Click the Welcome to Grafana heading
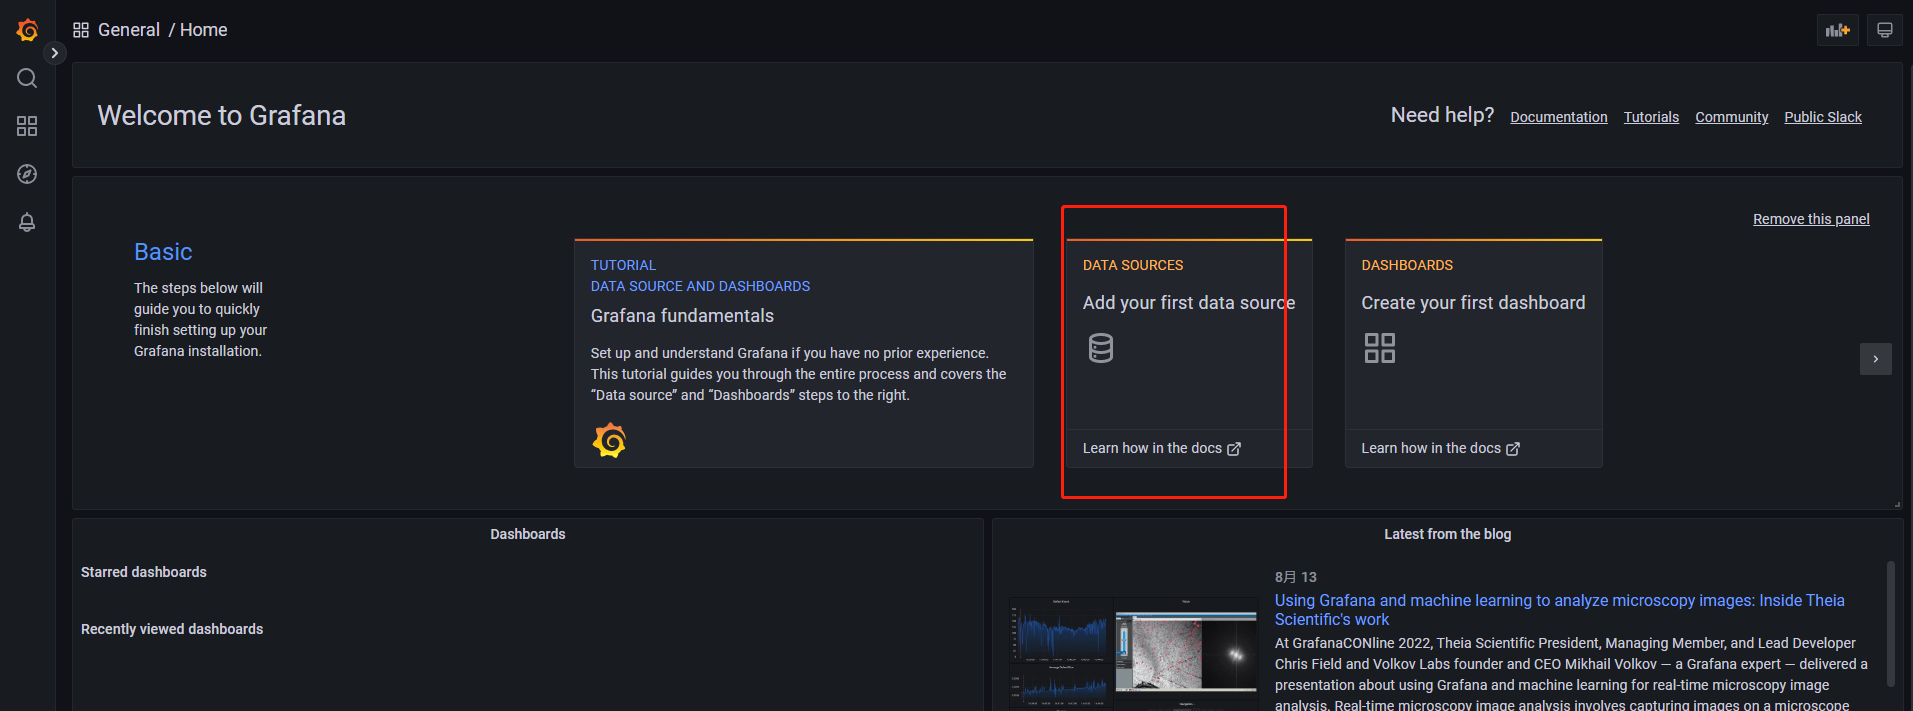This screenshot has height=711, width=1913. click(x=222, y=115)
